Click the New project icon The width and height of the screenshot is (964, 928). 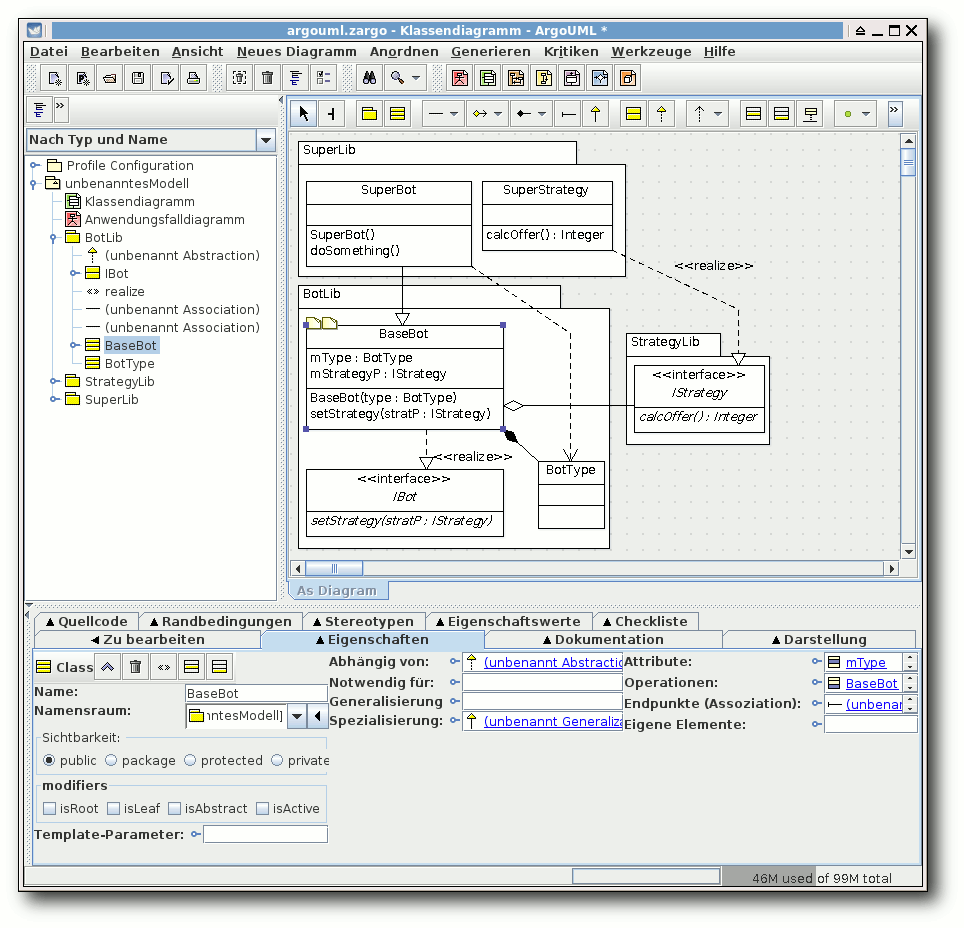[x=55, y=78]
